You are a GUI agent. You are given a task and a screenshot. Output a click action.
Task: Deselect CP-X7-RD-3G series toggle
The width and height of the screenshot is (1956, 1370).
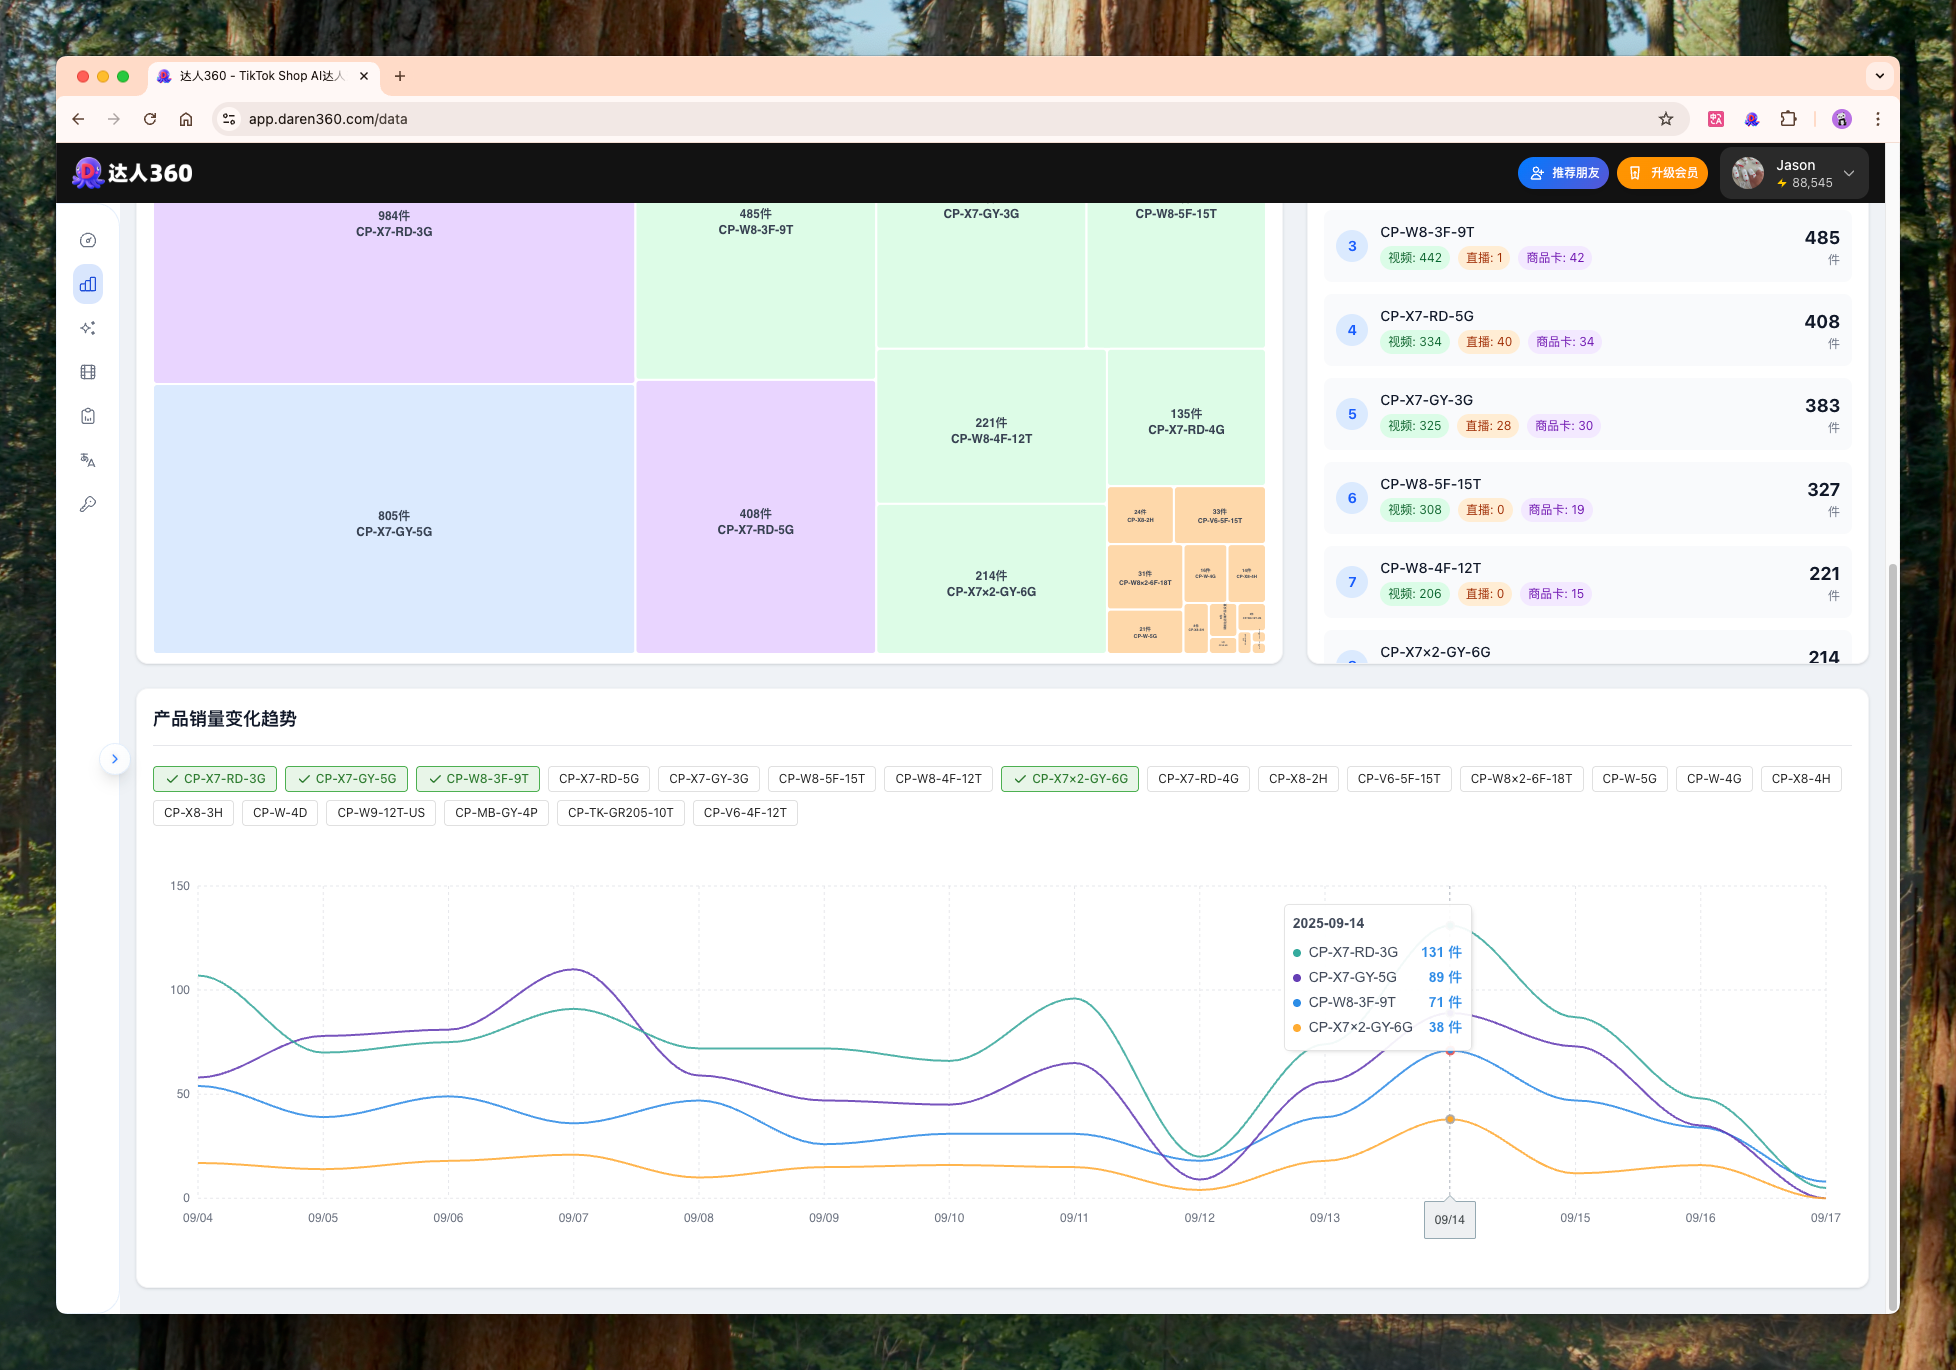point(215,779)
